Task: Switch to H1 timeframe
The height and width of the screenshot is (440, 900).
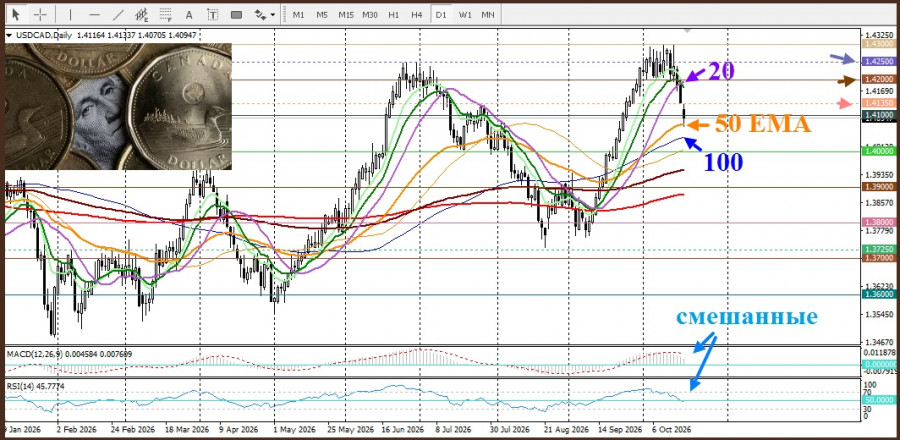Action: (394, 15)
